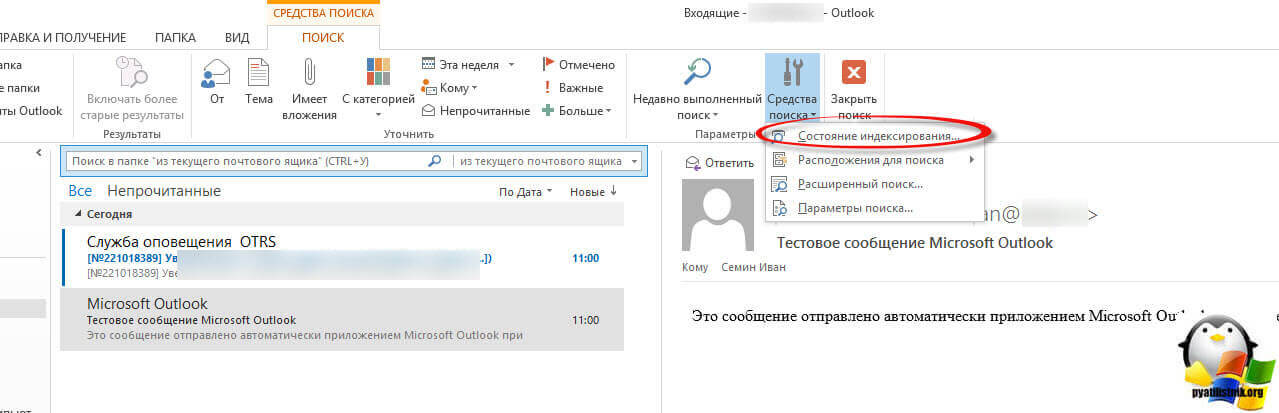Click the magnifier icon in search box

(x=435, y=160)
